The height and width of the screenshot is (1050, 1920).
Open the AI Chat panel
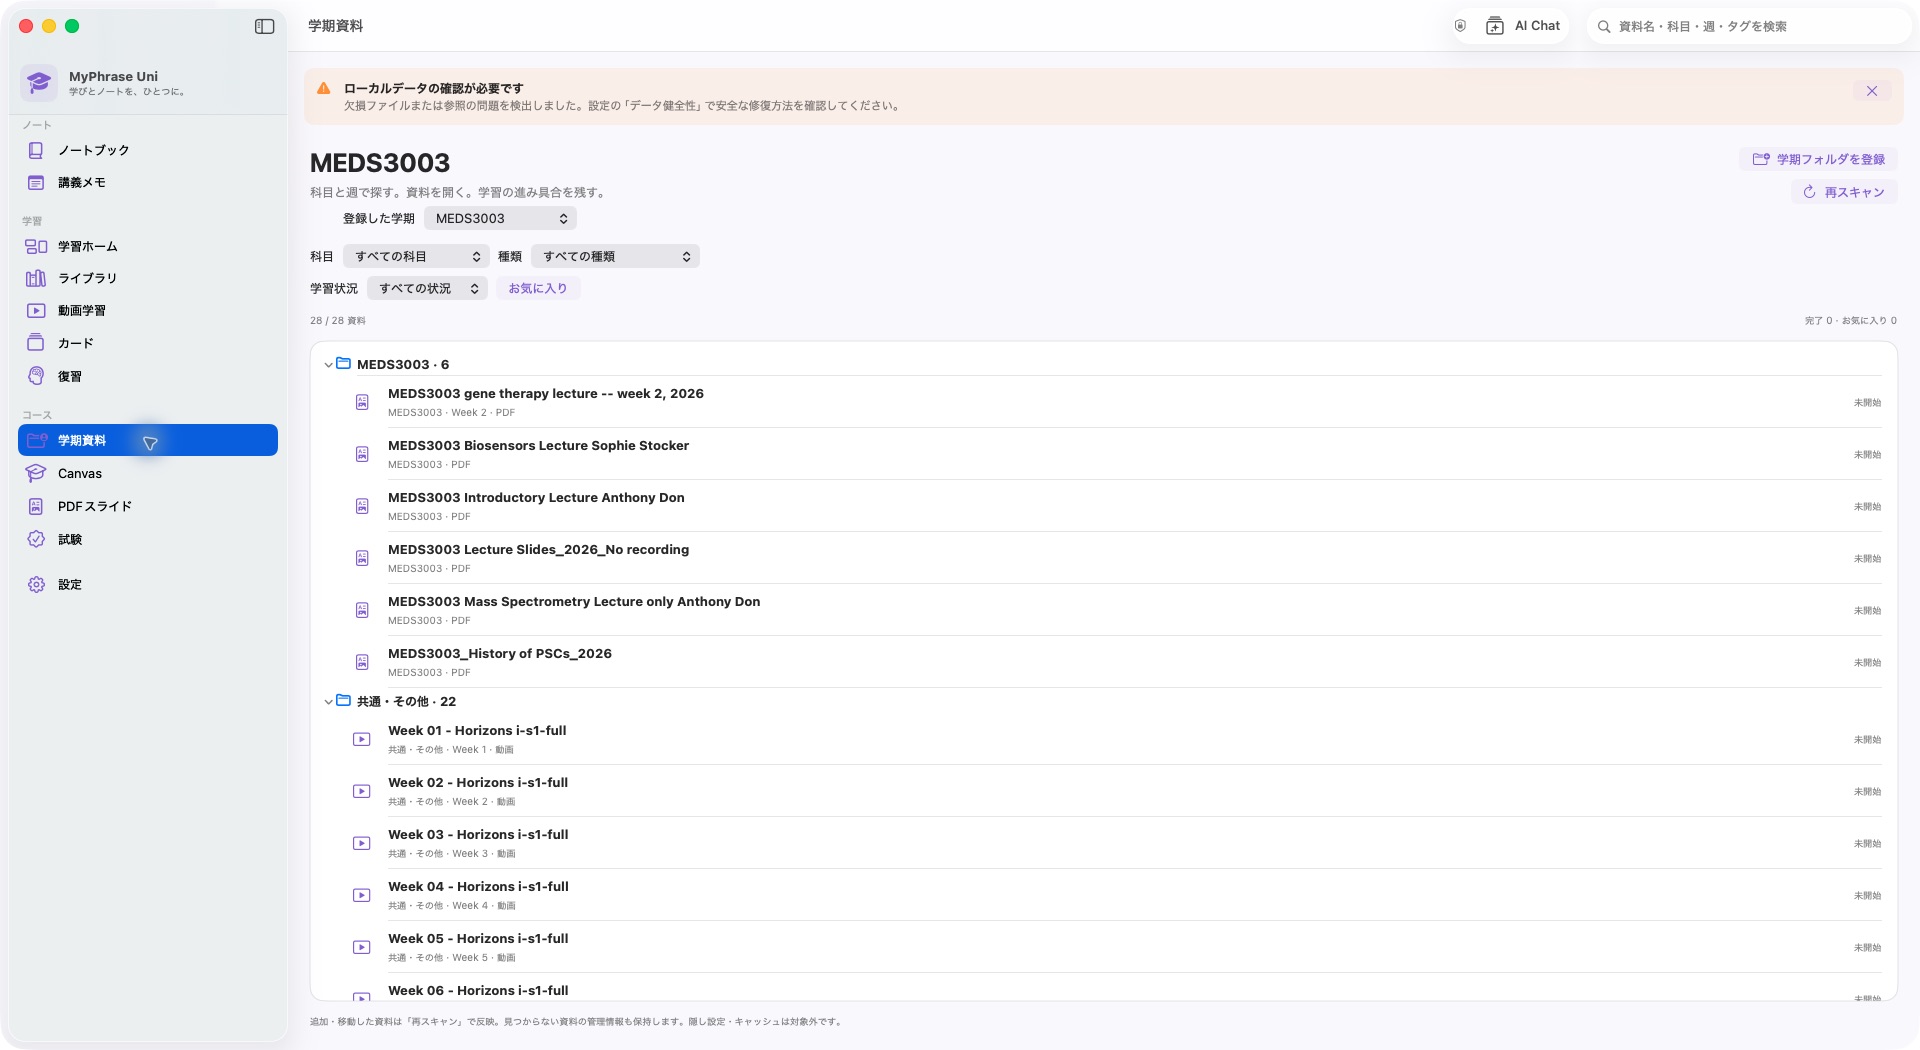1523,26
